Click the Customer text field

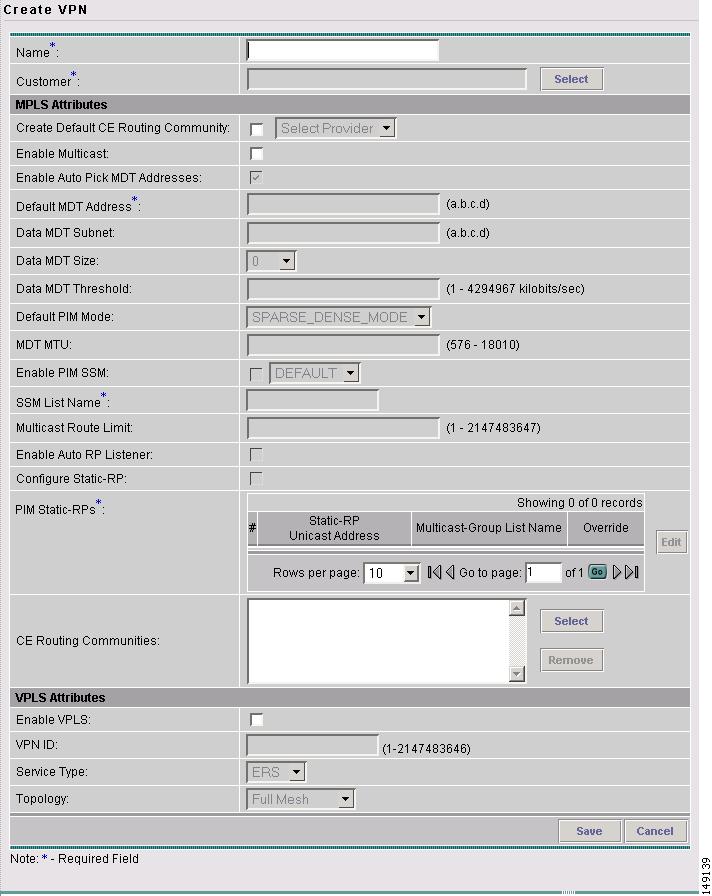tap(386, 79)
